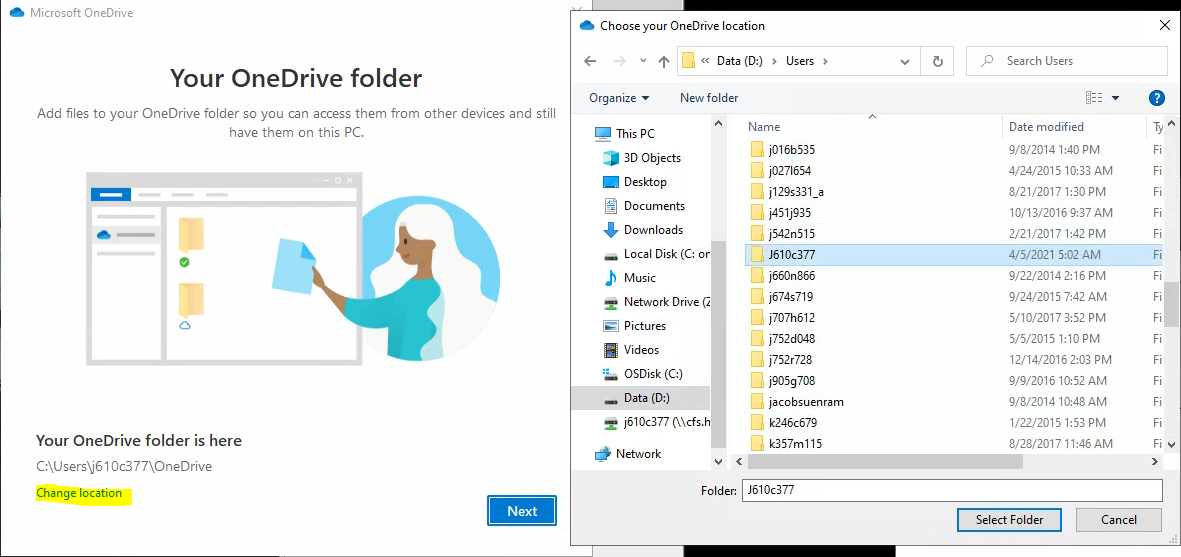Expand address bar history dropdown

click(x=905, y=62)
